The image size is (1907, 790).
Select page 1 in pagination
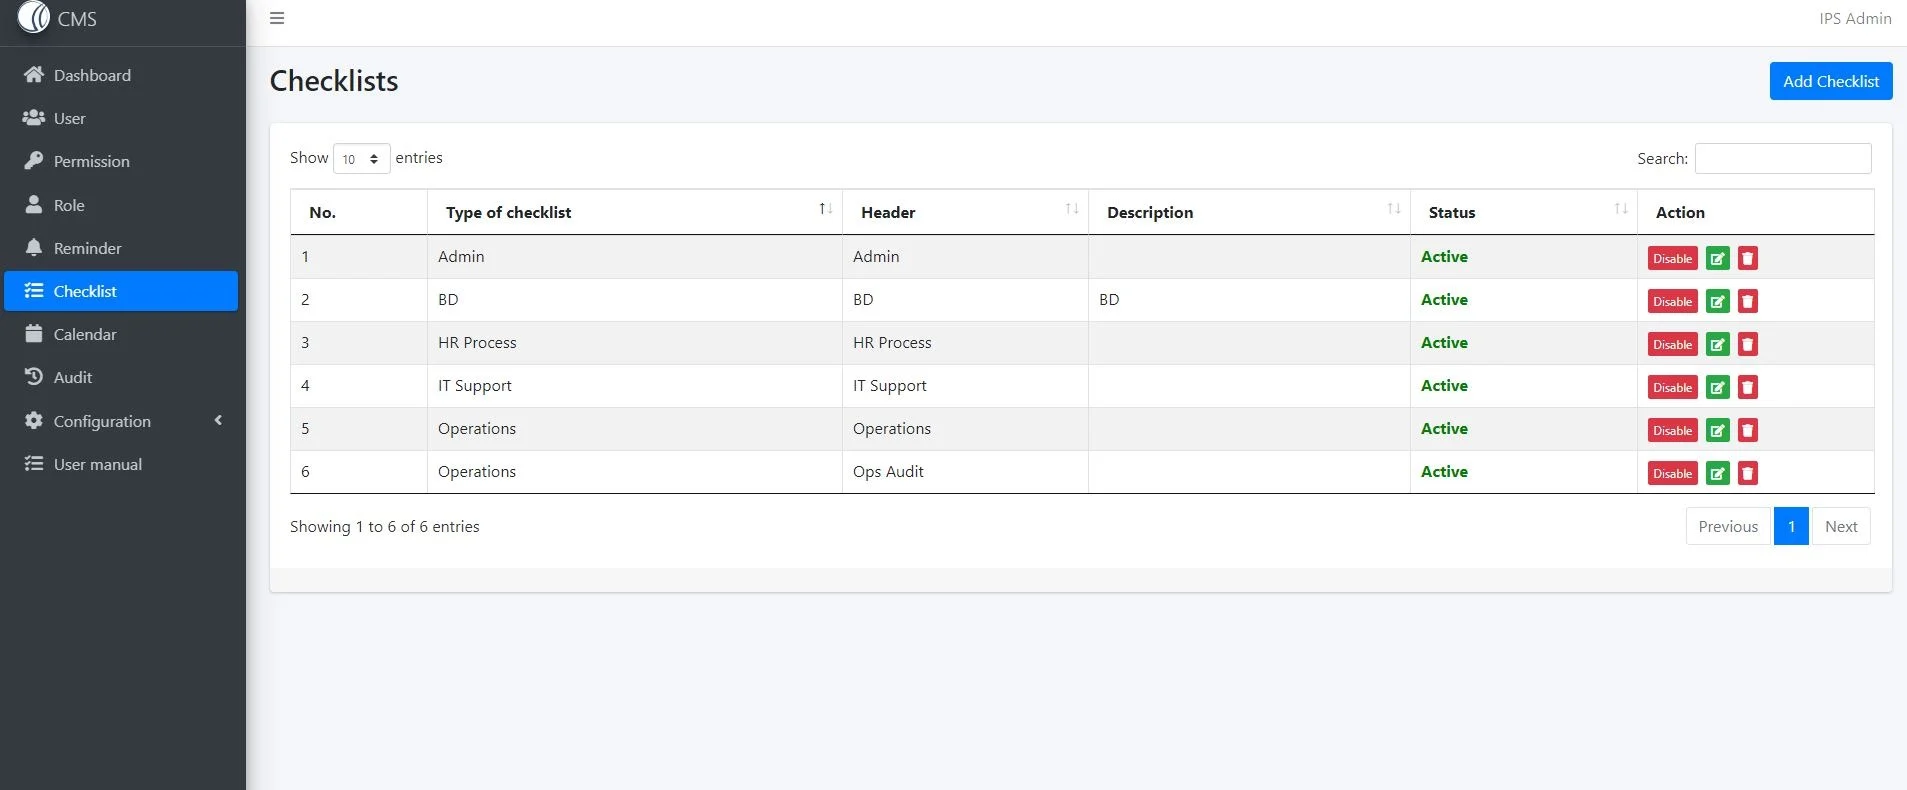1791,526
